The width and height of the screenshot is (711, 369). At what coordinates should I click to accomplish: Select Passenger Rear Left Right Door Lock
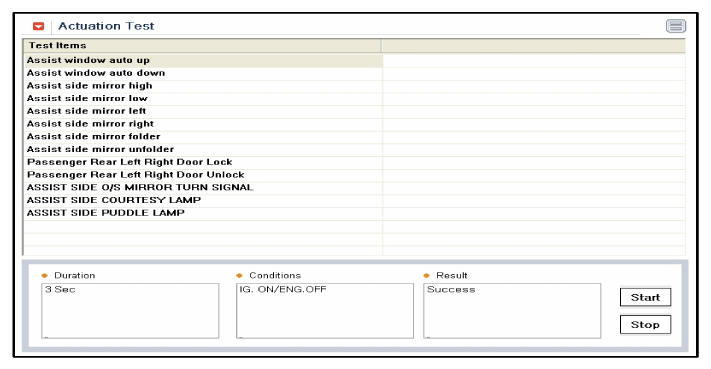203,162
